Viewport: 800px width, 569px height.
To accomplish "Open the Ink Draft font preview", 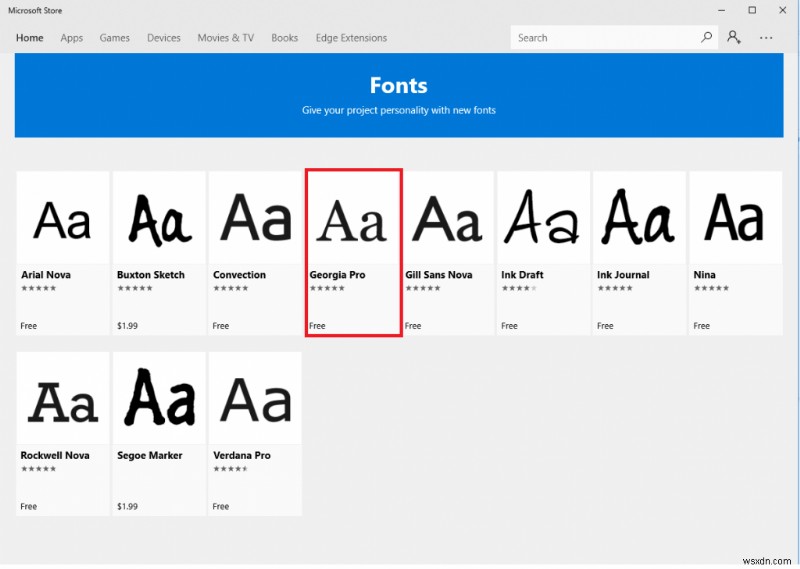I will point(543,218).
